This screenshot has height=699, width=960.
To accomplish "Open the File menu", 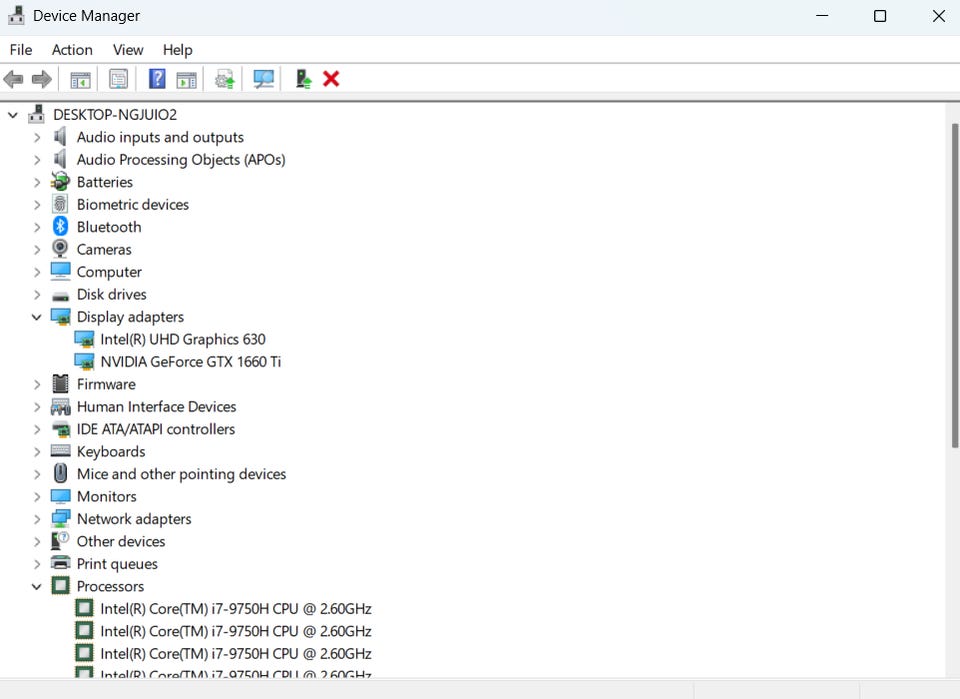I will click(21, 50).
